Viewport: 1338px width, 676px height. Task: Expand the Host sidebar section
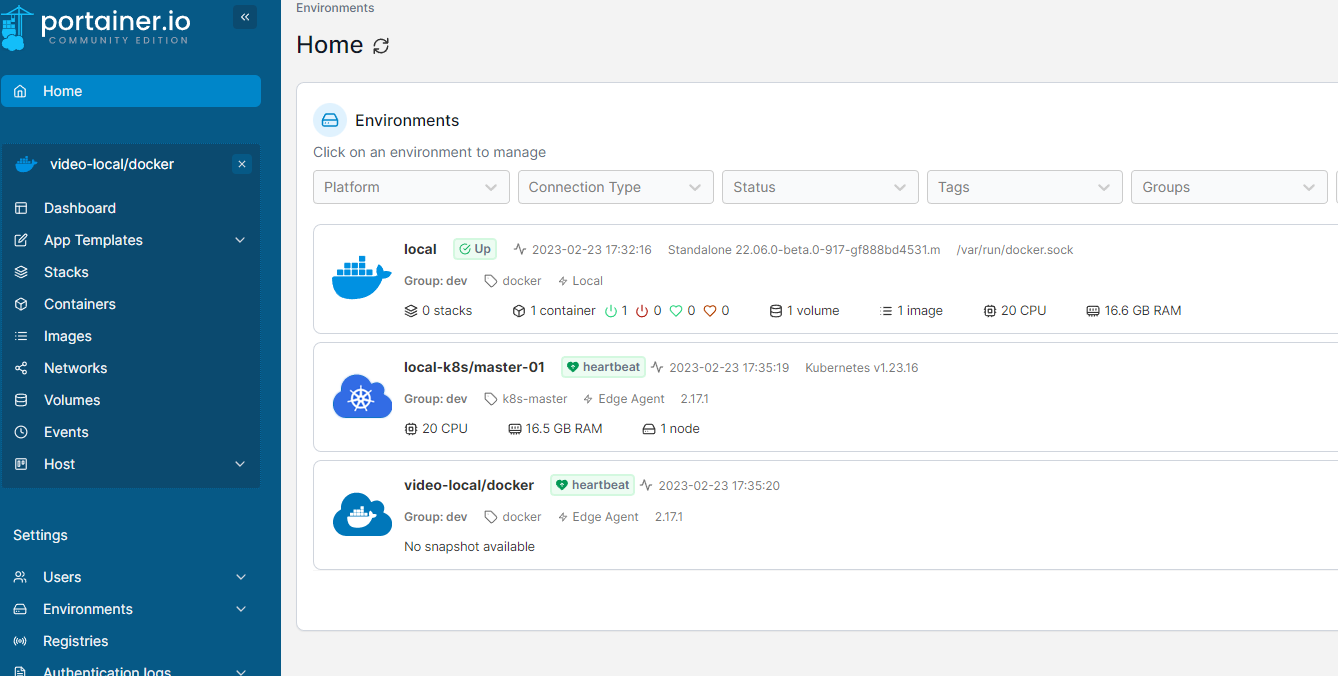point(239,464)
